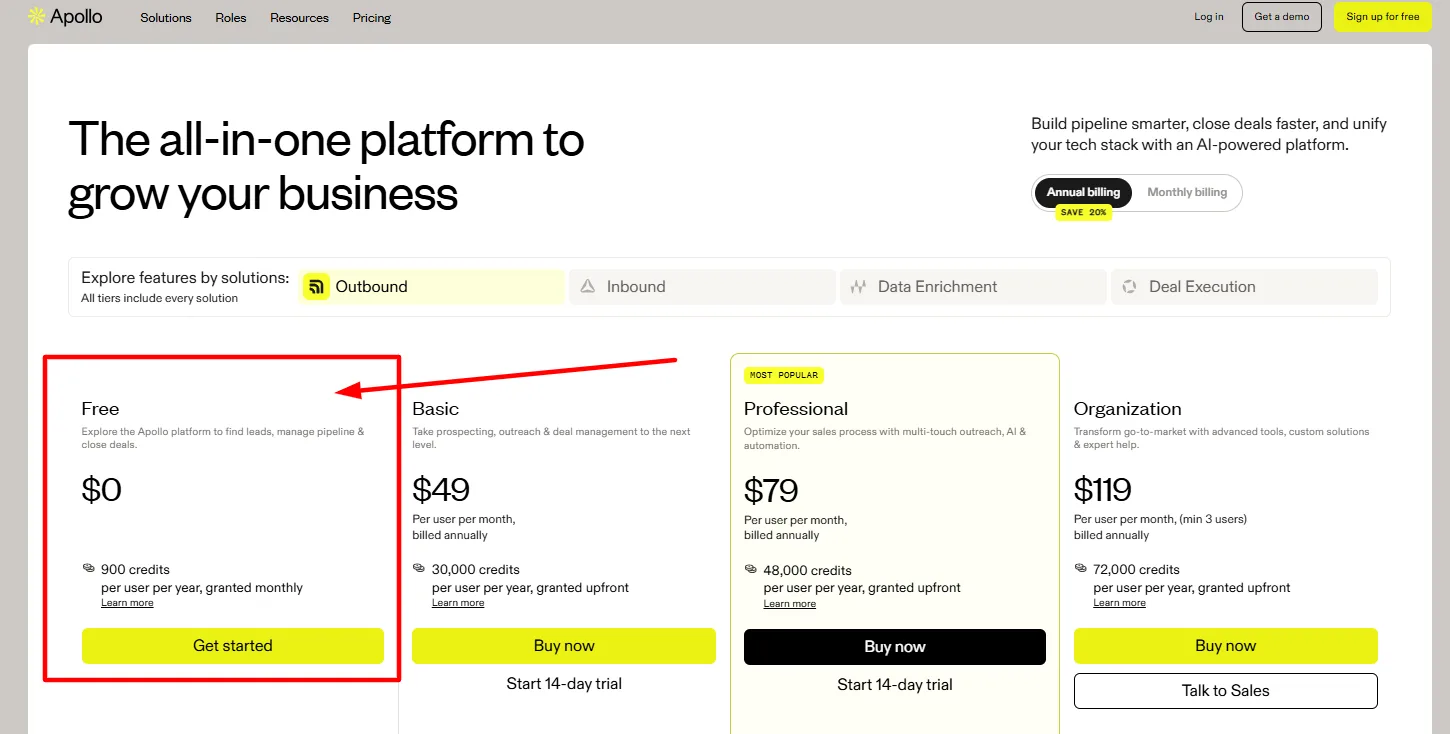Start the 14-day trial for Professional
The image size is (1450, 734).
click(x=895, y=685)
